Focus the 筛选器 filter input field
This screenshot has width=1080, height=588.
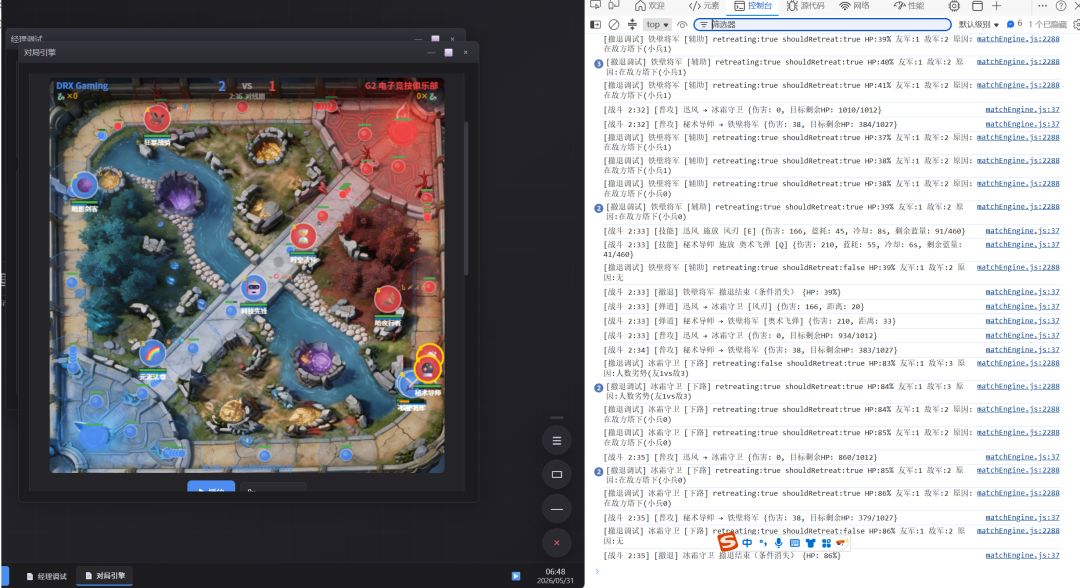pyautogui.click(x=822, y=24)
